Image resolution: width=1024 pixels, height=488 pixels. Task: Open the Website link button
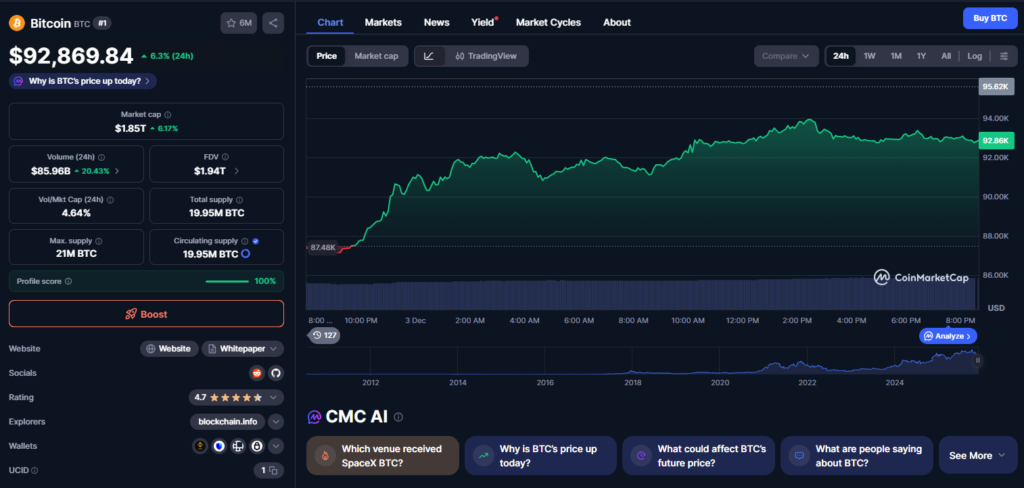tap(169, 349)
